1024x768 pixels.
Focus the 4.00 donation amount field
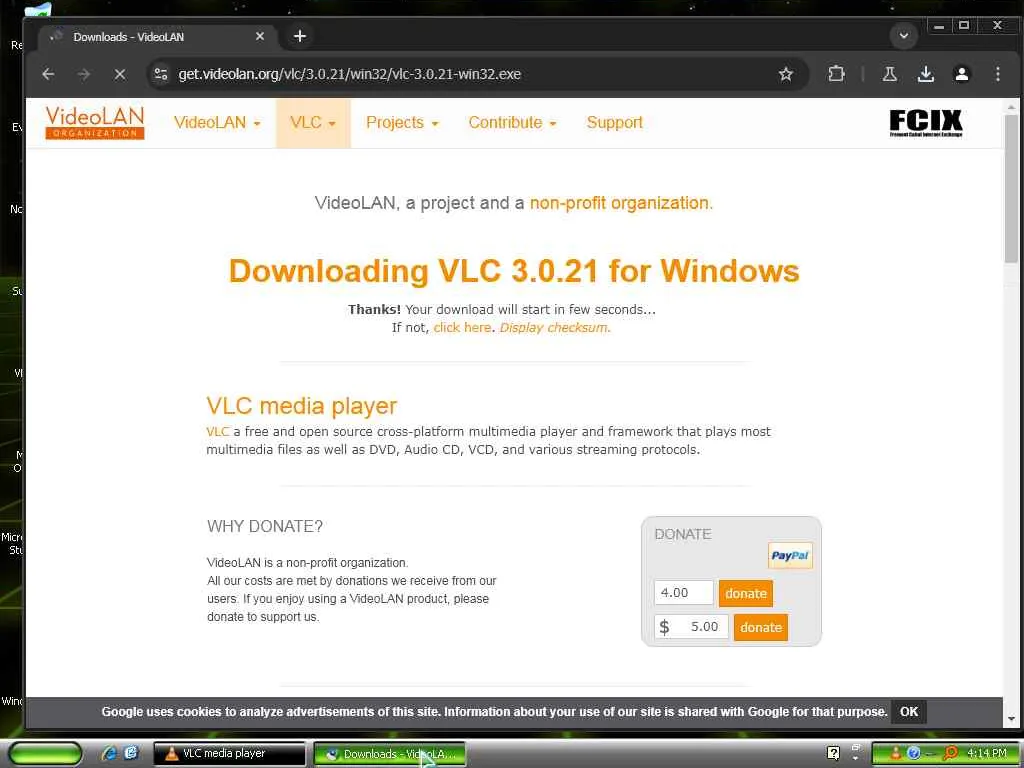click(x=684, y=593)
